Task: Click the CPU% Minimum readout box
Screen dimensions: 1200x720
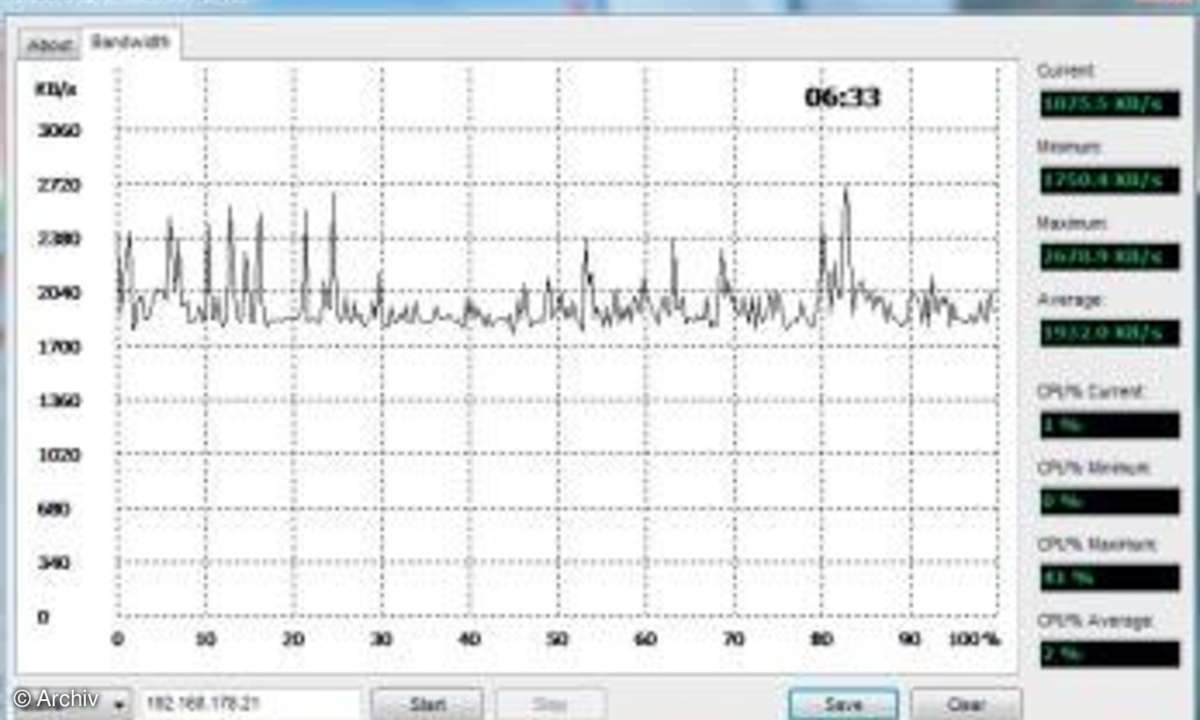Action: click(1109, 501)
